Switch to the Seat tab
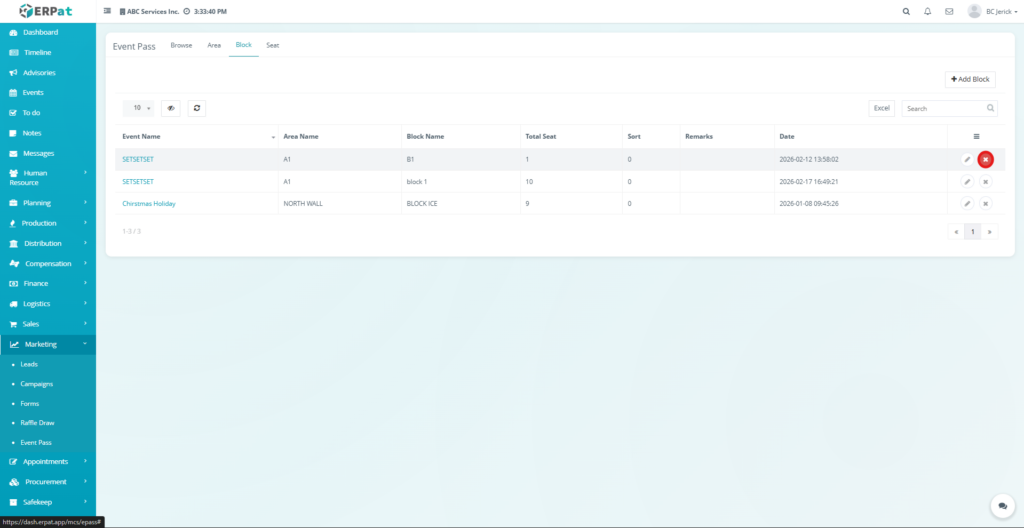The width and height of the screenshot is (1024, 528). tap(272, 45)
